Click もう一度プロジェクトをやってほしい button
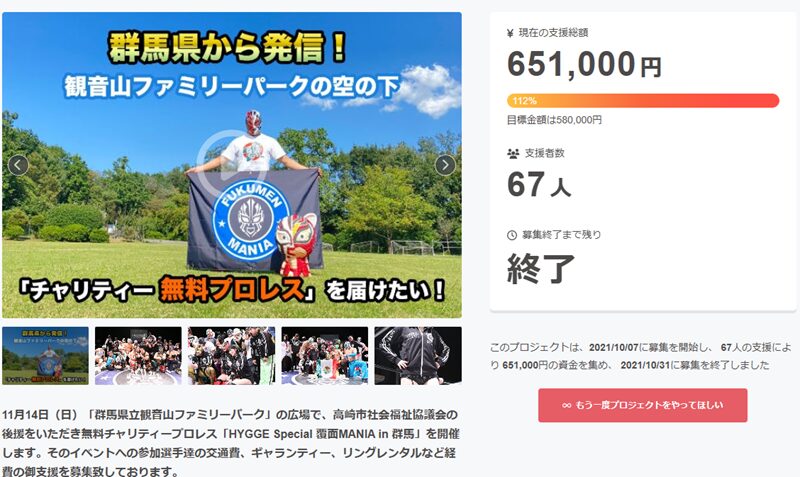Image resolution: width=800 pixels, height=477 pixels. [643, 405]
